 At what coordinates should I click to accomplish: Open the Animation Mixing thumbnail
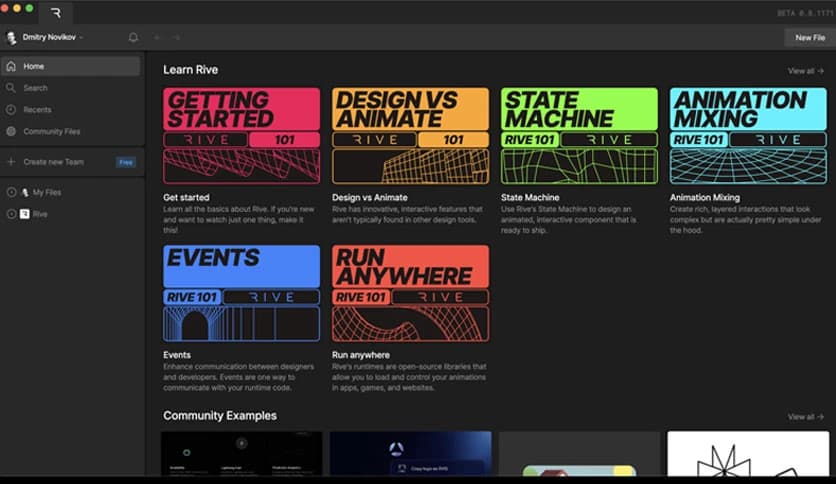pos(749,136)
